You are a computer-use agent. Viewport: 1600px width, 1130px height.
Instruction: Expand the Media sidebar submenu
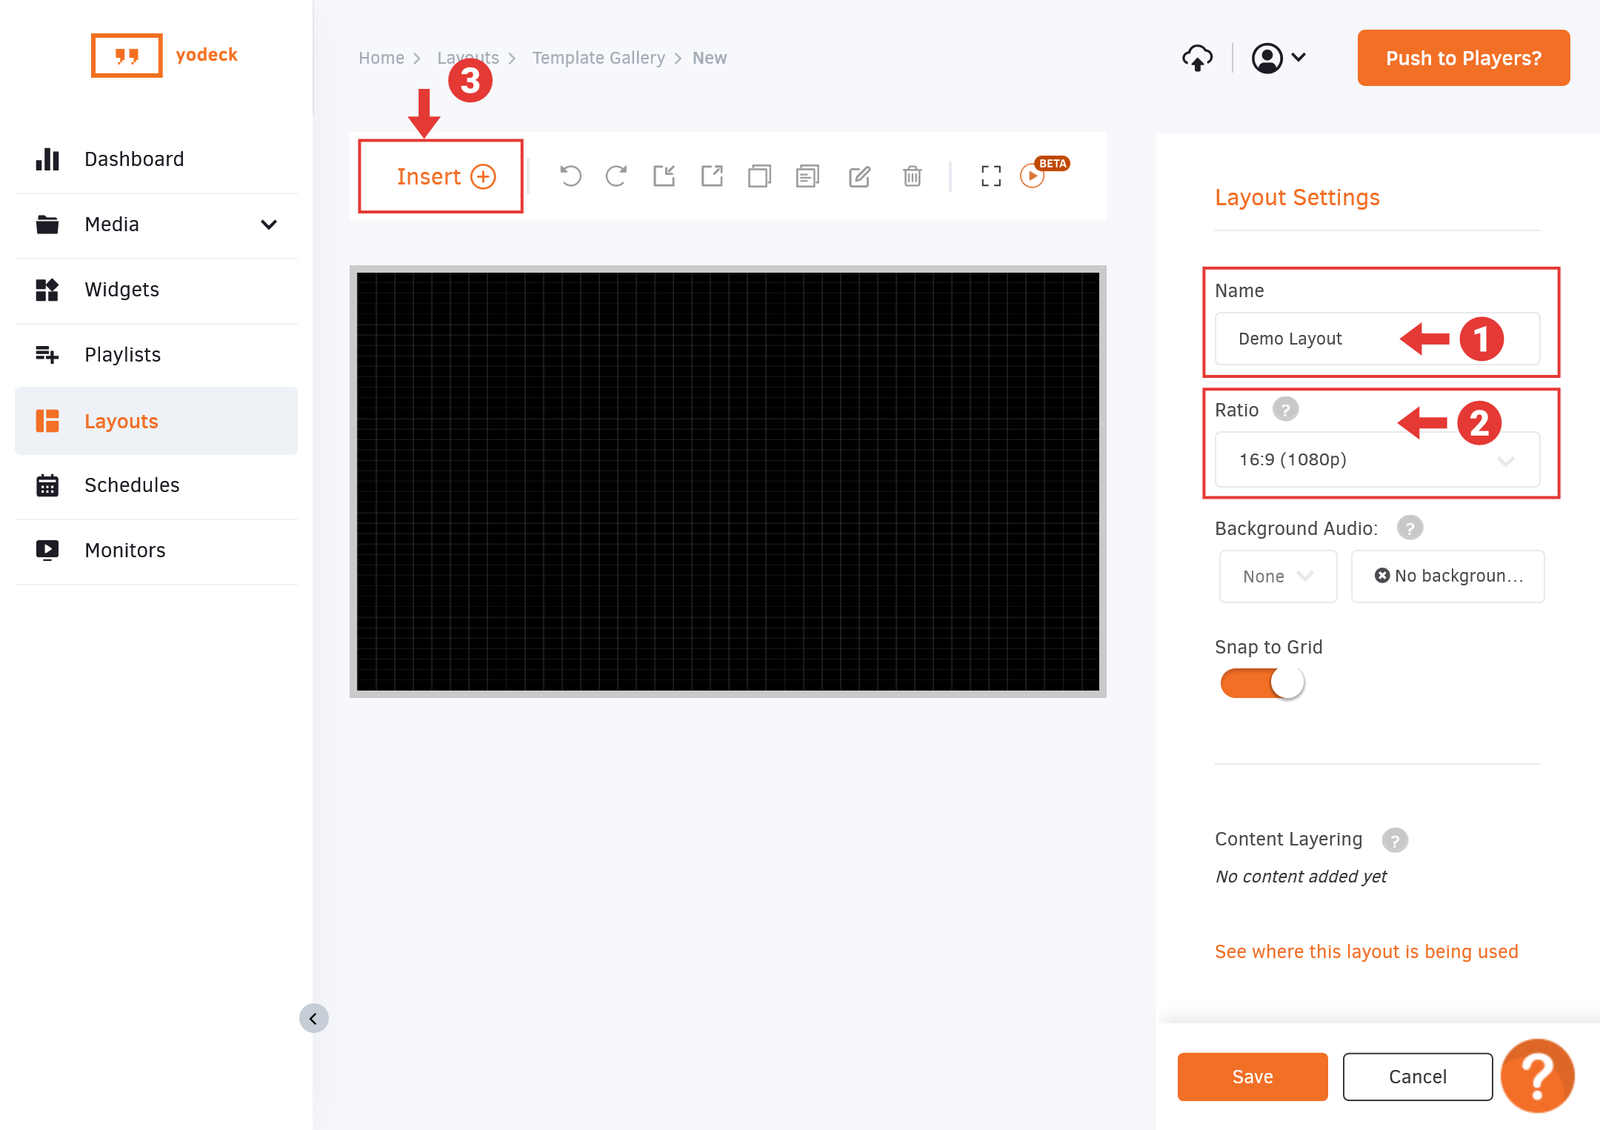pos(268,225)
